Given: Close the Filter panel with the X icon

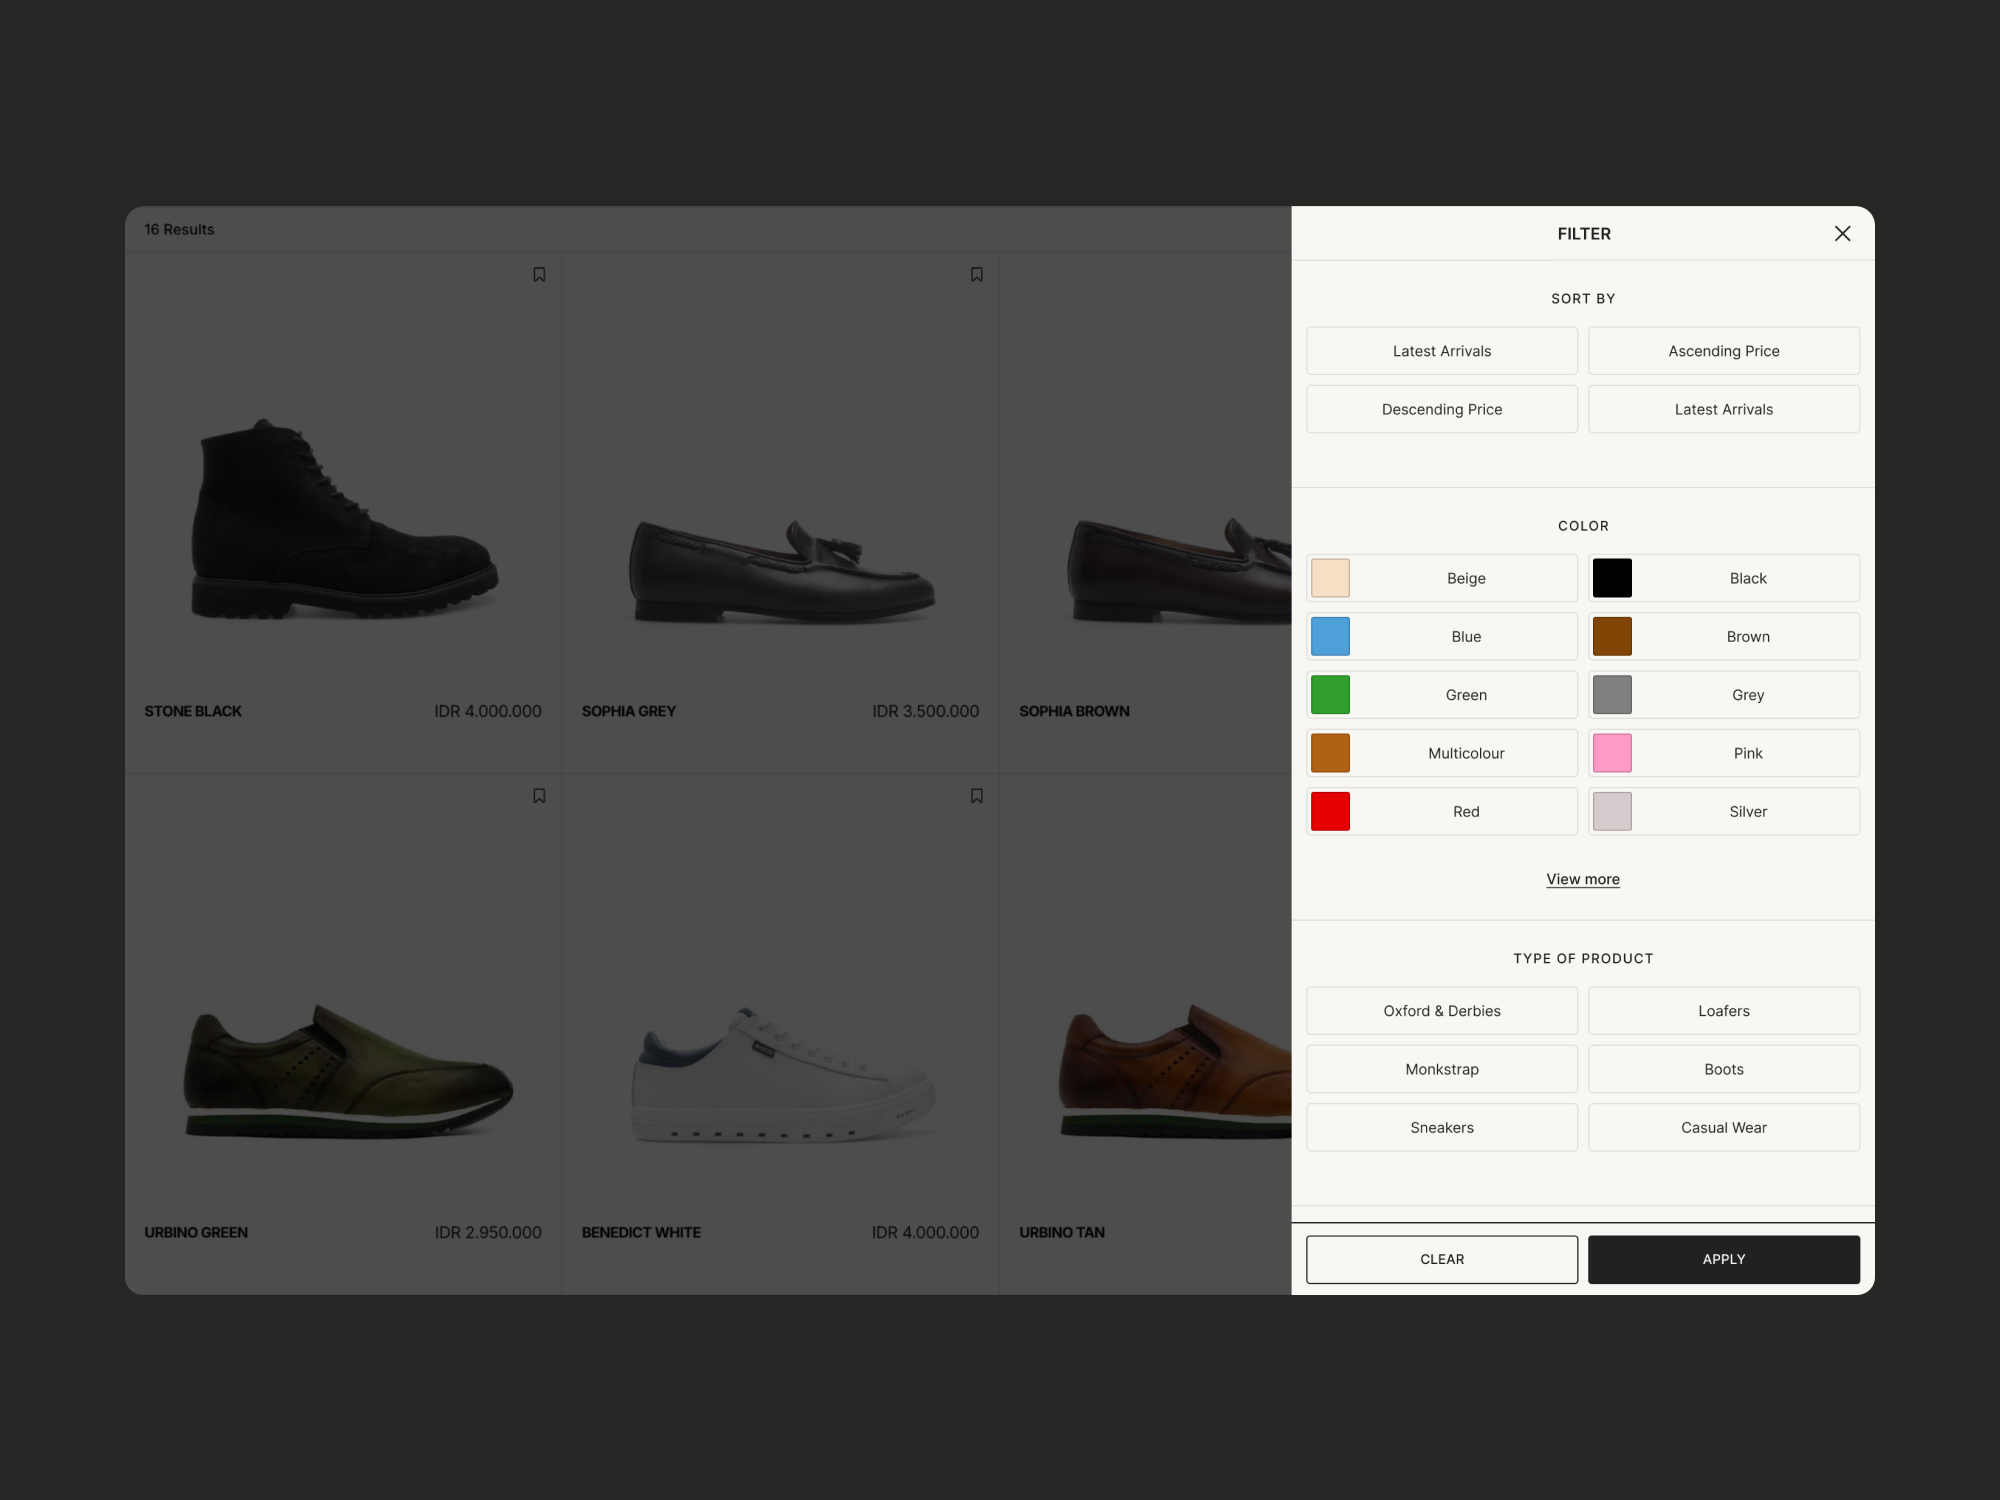Looking at the screenshot, I should tap(1842, 233).
